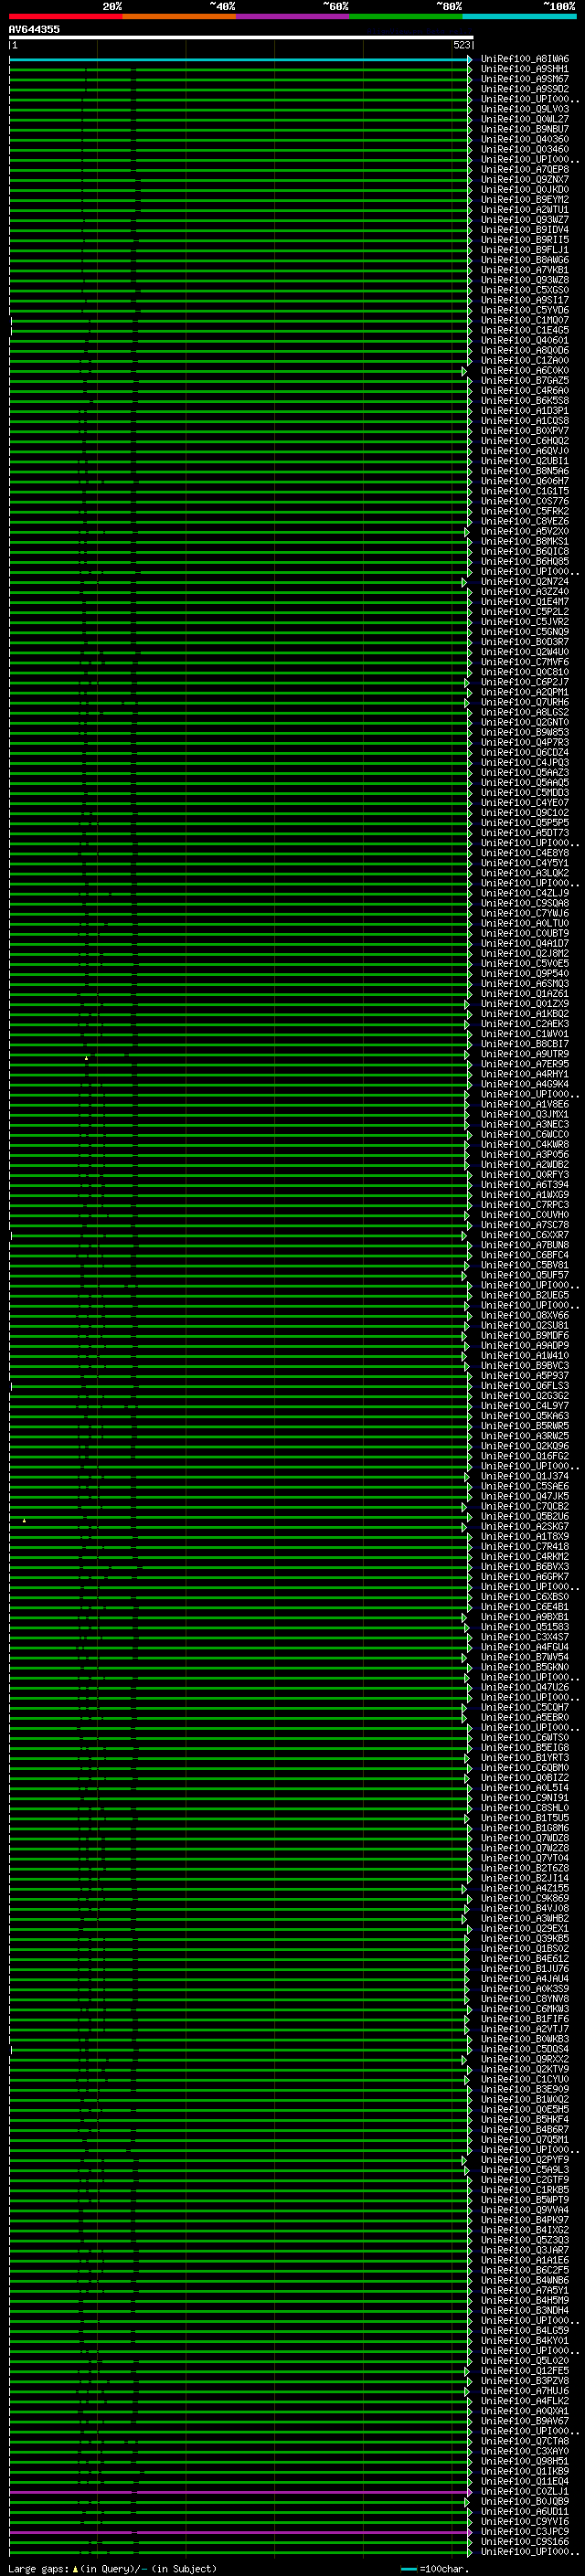
Task: Select hit UniRef100_B9AV67
Action: pyautogui.click(x=525, y=2421)
